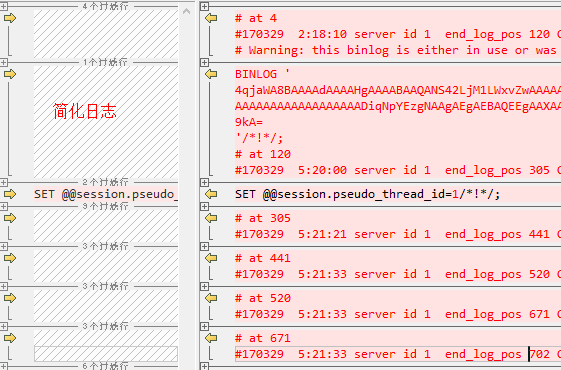Click the copy-left arrow beside "BINLOG '" line
Viewport: 561px width, 370px height.
pos(211,74)
